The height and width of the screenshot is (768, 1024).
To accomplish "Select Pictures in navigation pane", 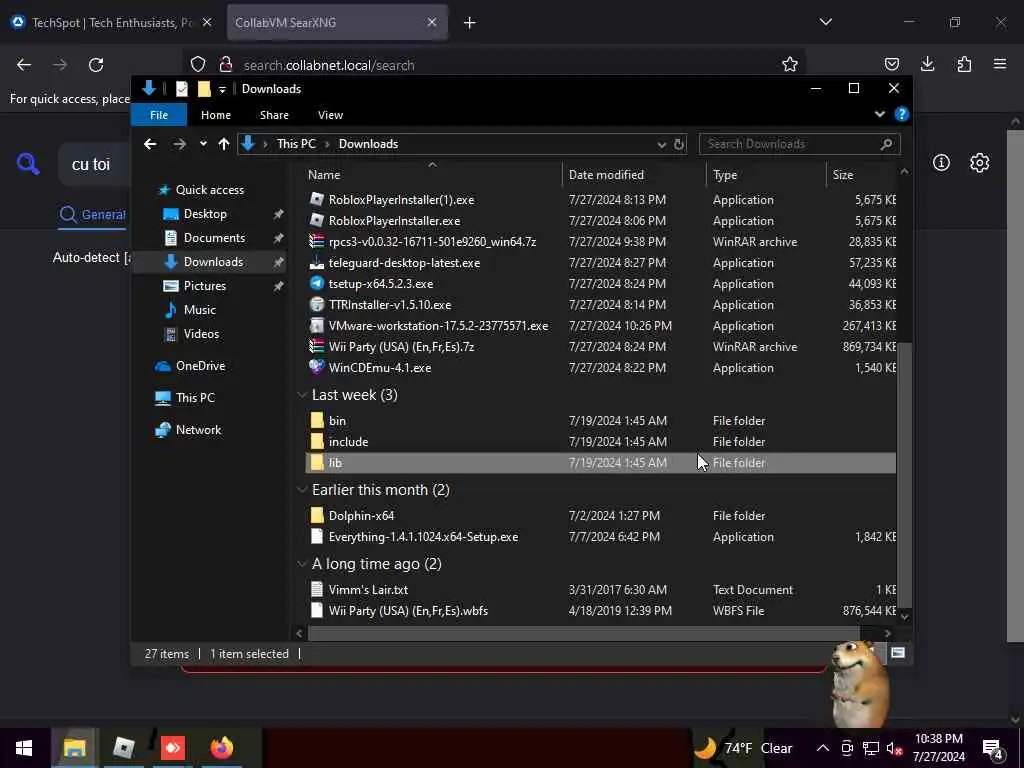I will point(204,286).
